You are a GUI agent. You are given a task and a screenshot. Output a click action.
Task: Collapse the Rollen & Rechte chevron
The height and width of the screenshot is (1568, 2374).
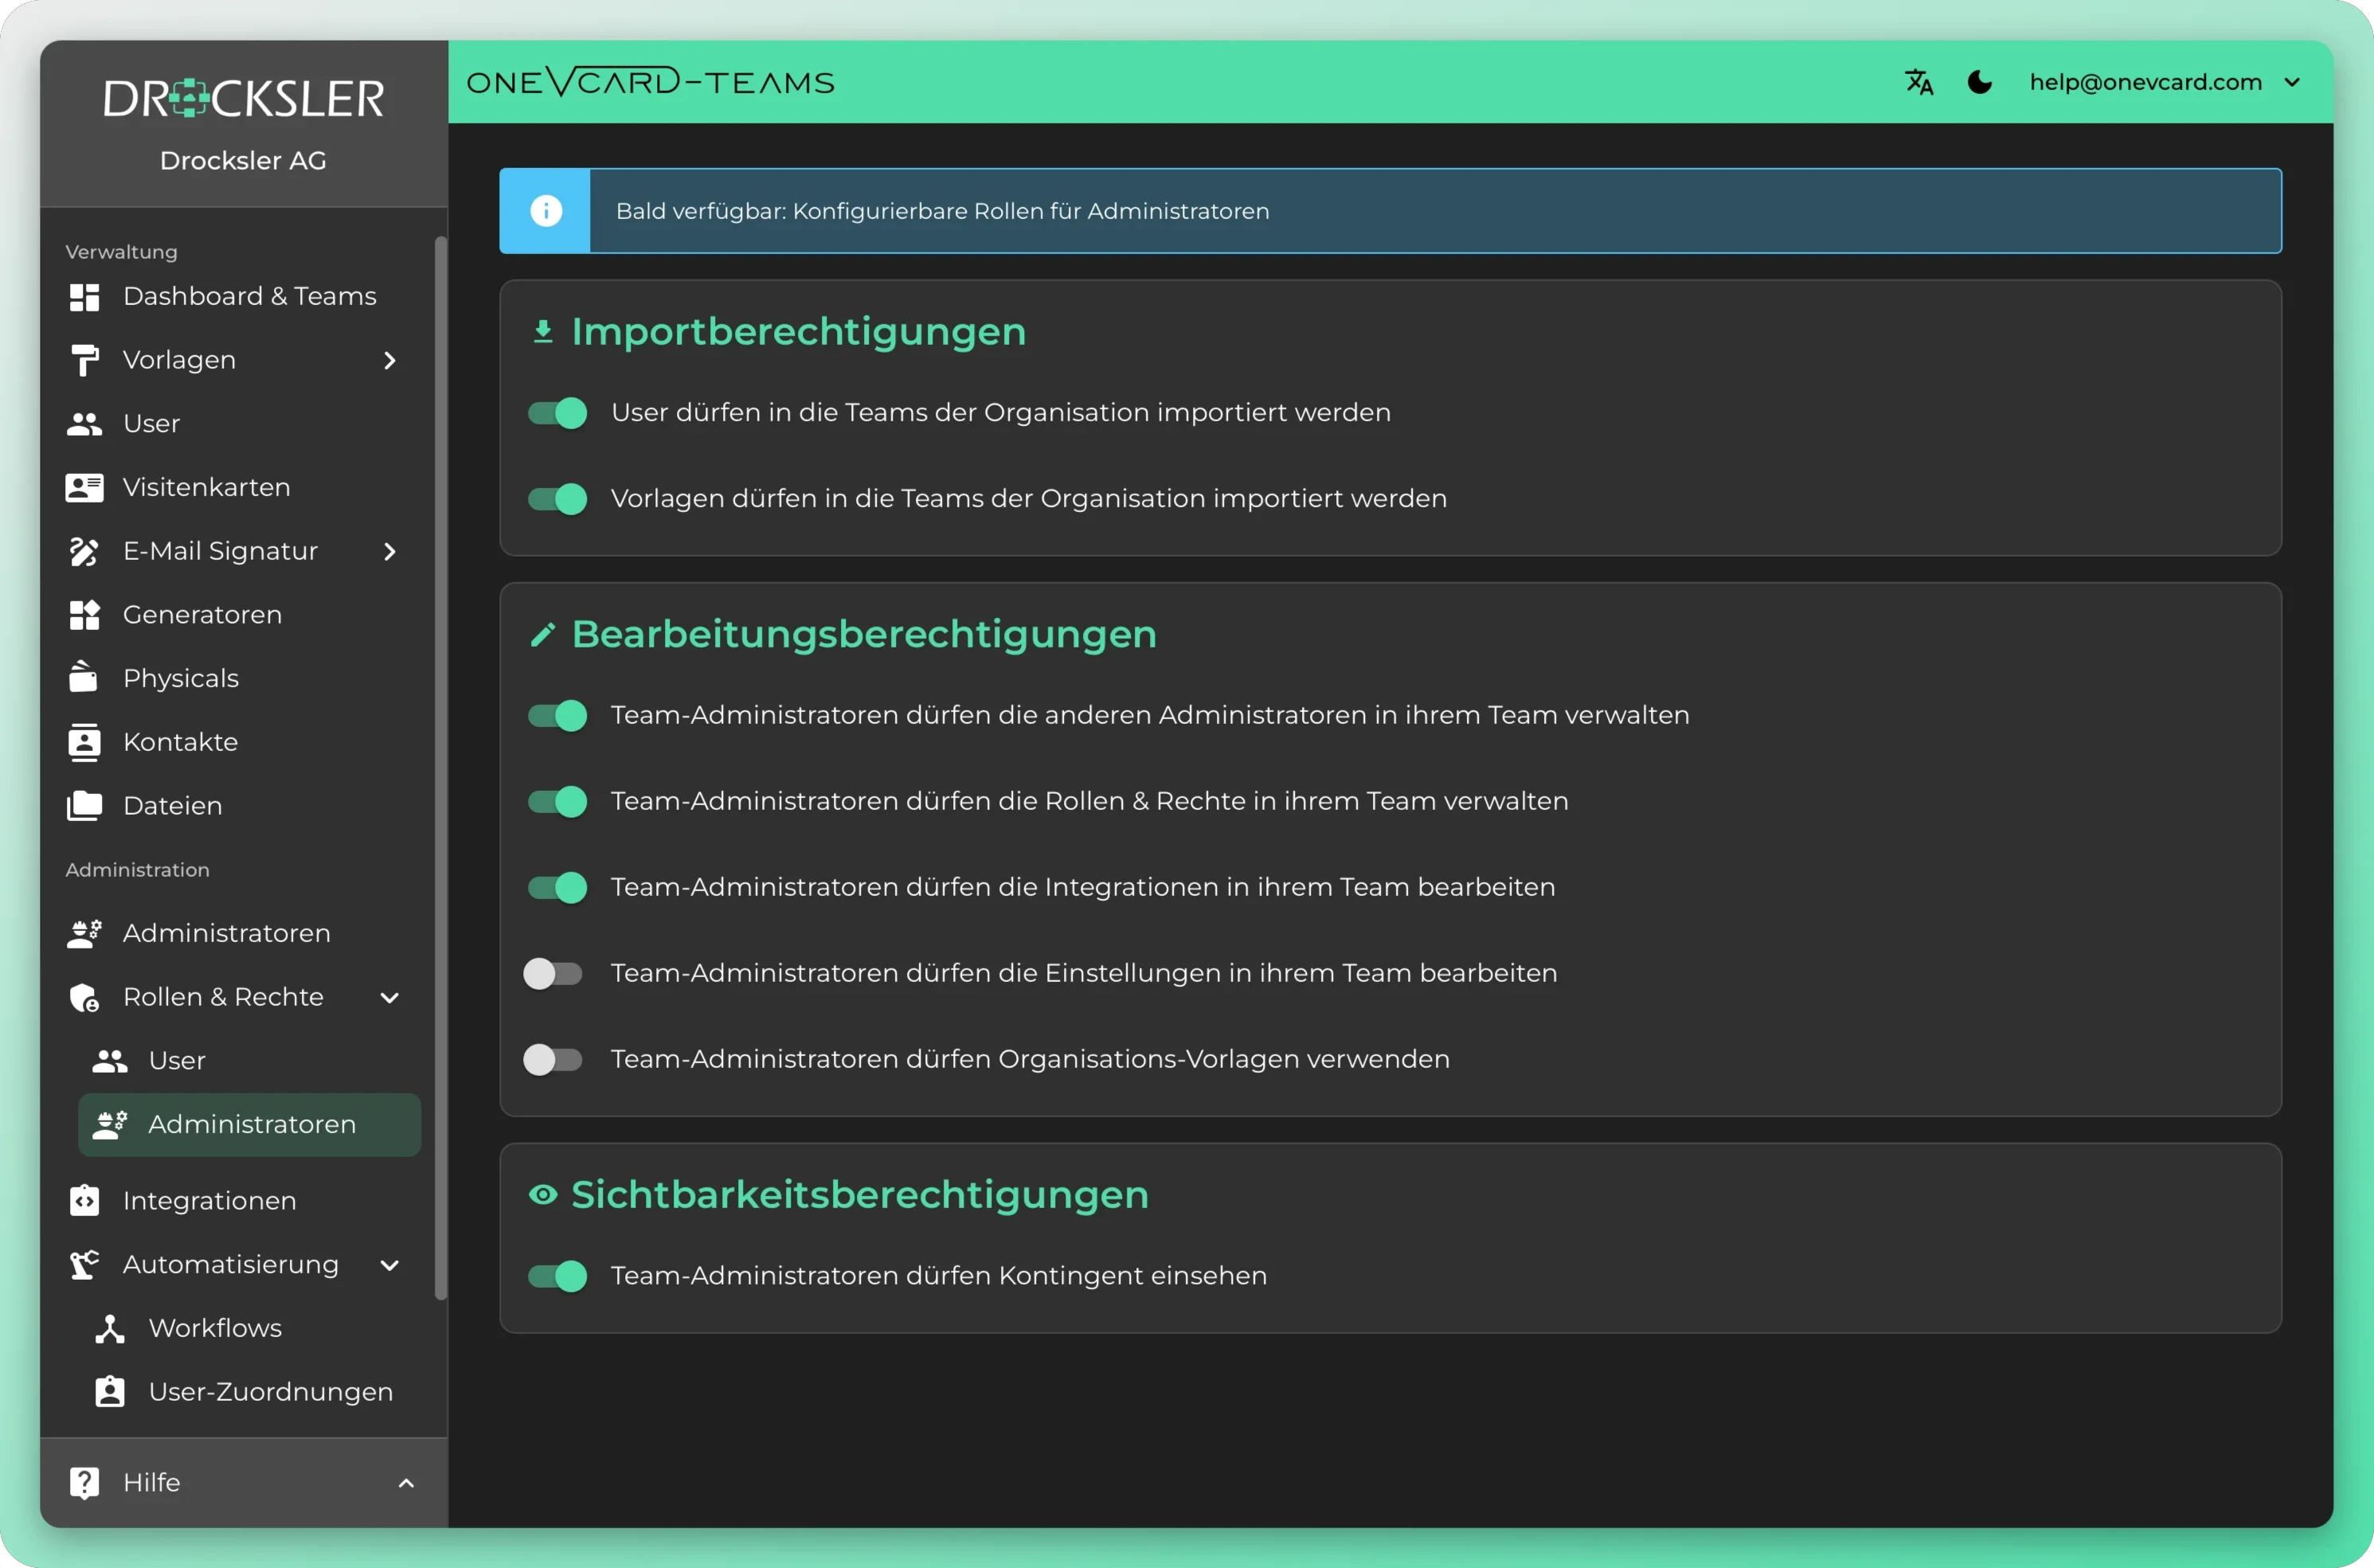(390, 998)
